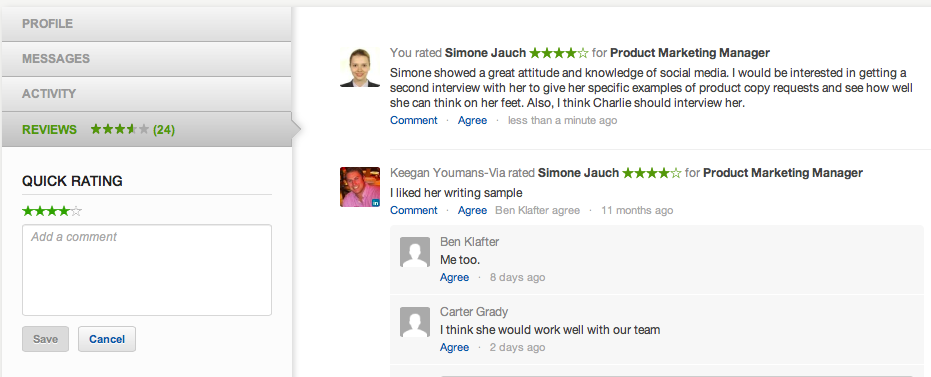Open the Messages tab

(147, 59)
